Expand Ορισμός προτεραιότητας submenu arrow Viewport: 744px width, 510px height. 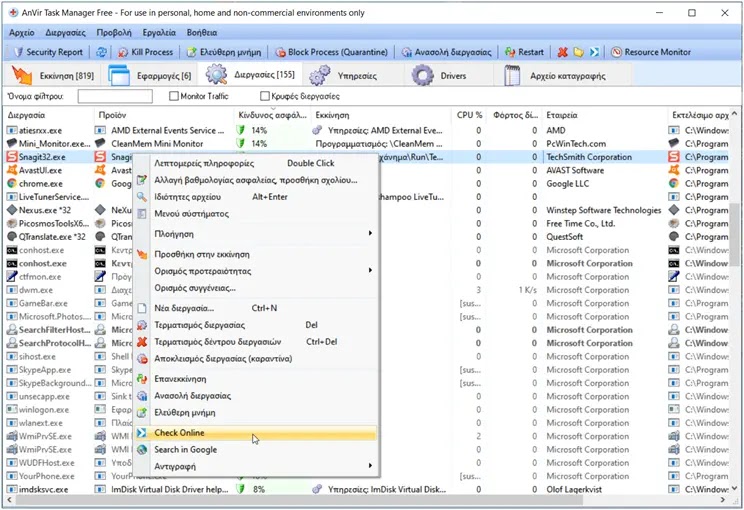point(370,270)
